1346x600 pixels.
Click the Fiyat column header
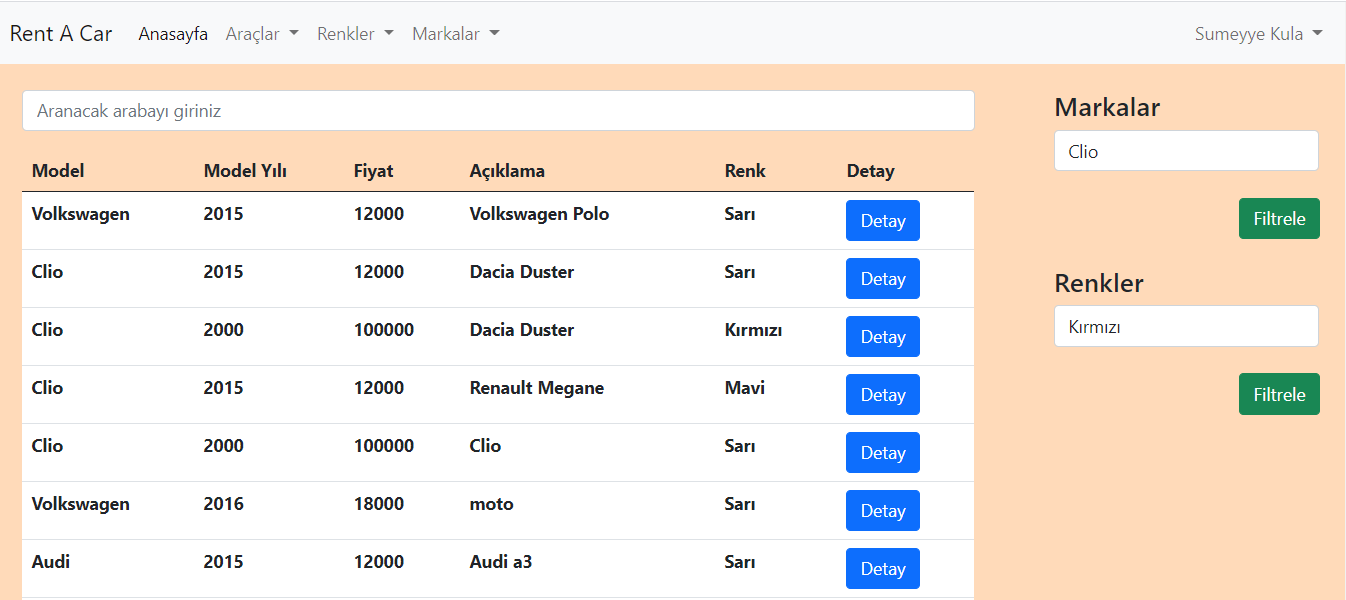(x=373, y=170)
